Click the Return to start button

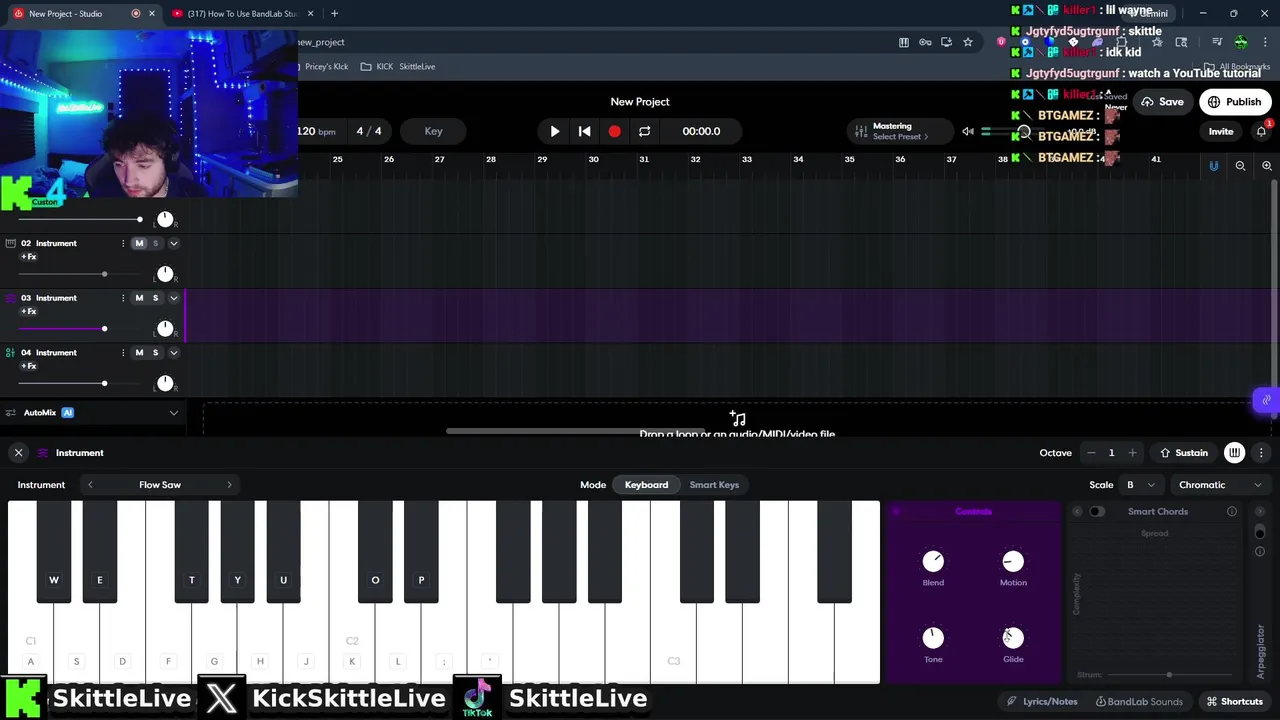tap(585, 131)
